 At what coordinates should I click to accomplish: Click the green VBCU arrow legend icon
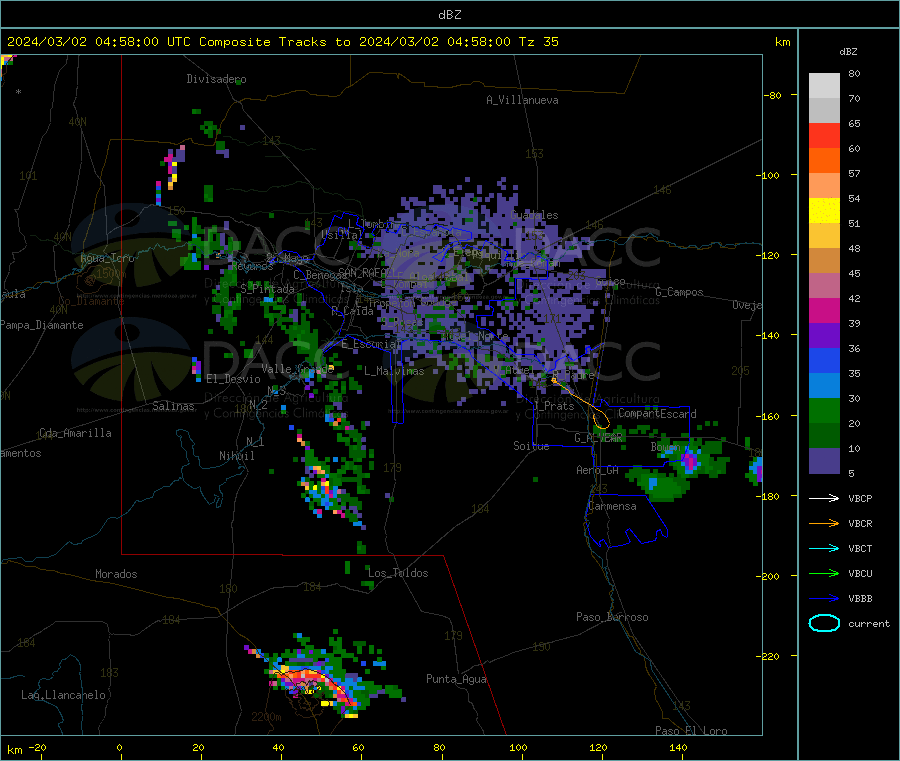(x=824, y=573)
